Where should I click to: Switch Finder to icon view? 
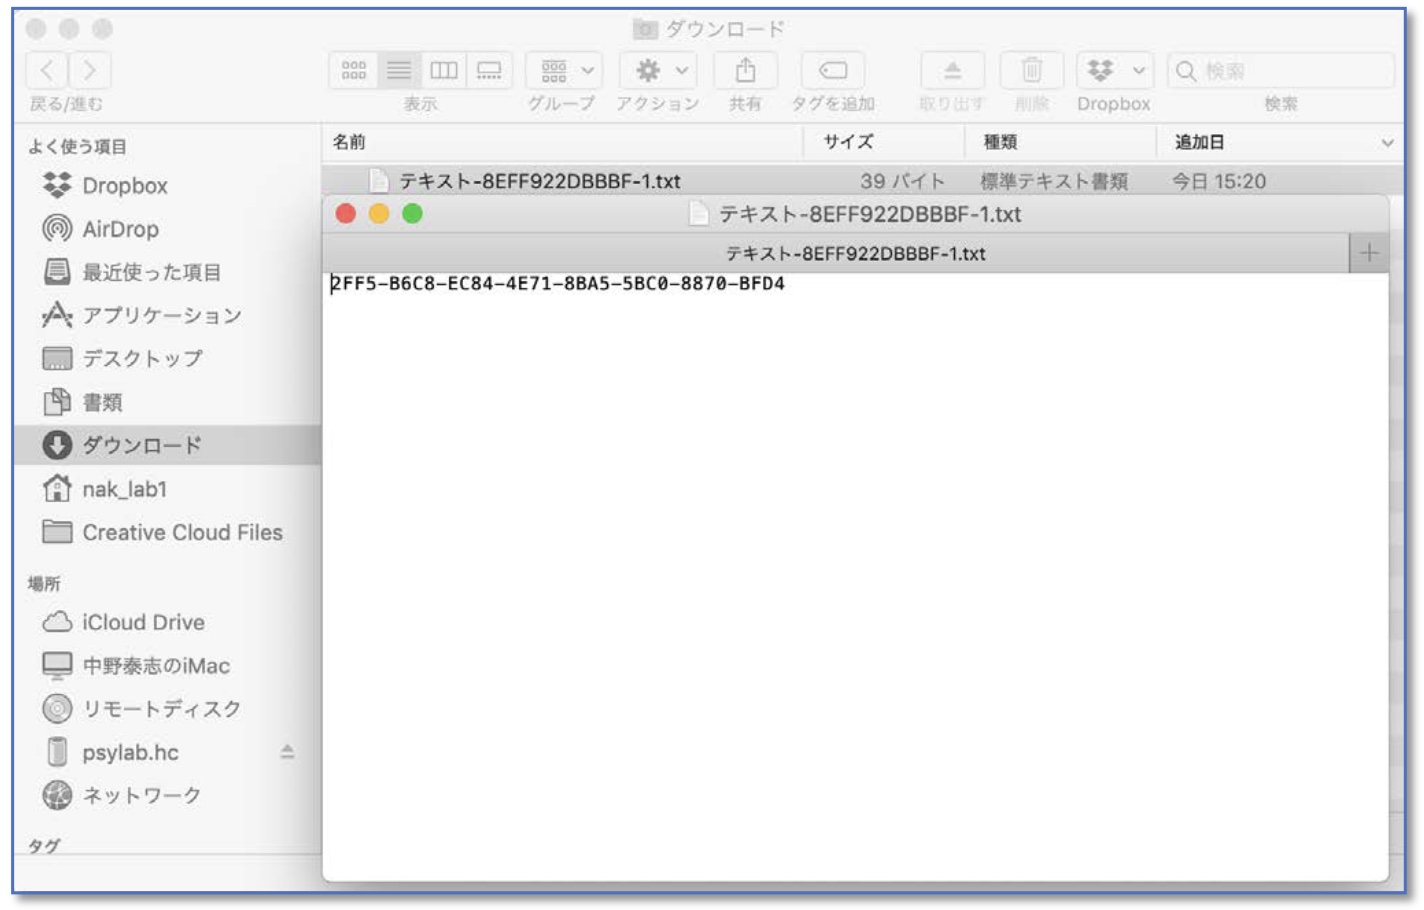(354, 70)
